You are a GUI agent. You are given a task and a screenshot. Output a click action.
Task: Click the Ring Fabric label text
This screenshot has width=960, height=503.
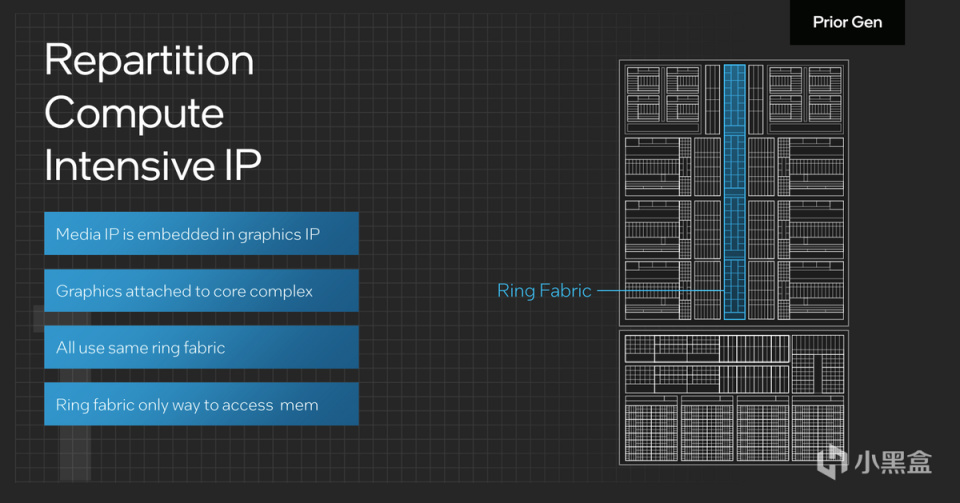click(544, 291)
